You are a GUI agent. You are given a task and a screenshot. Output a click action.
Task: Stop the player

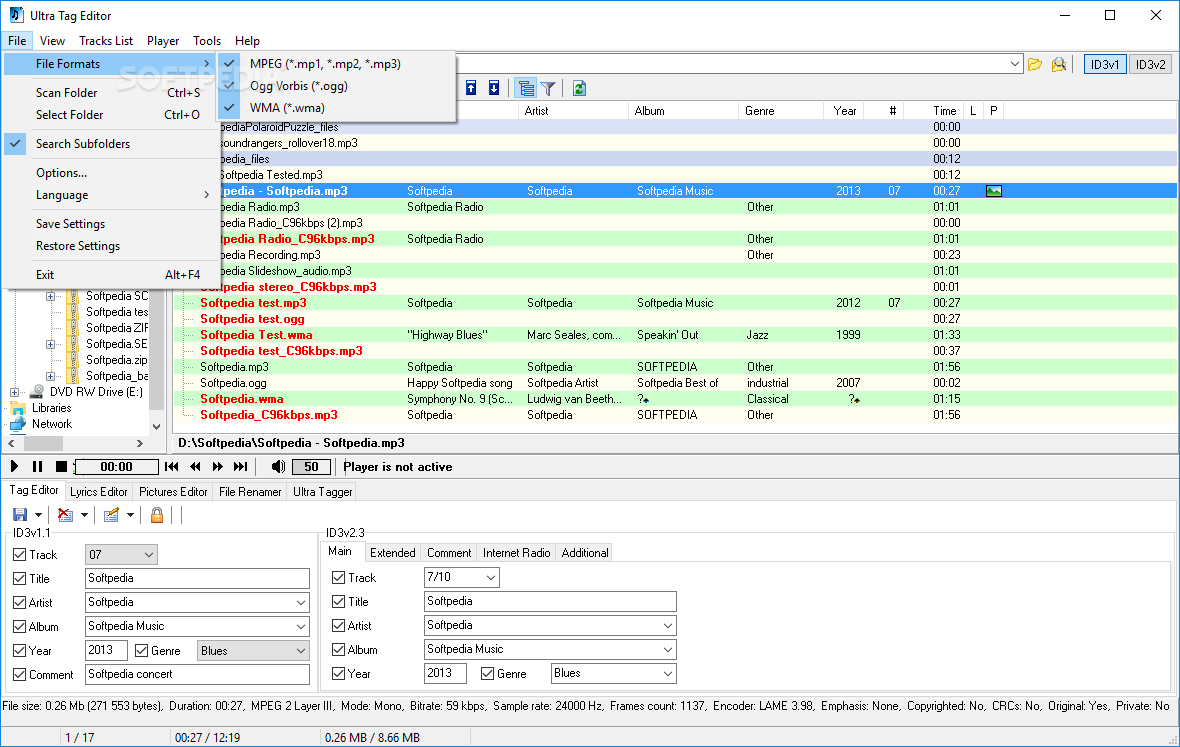(x=62, y=466)
